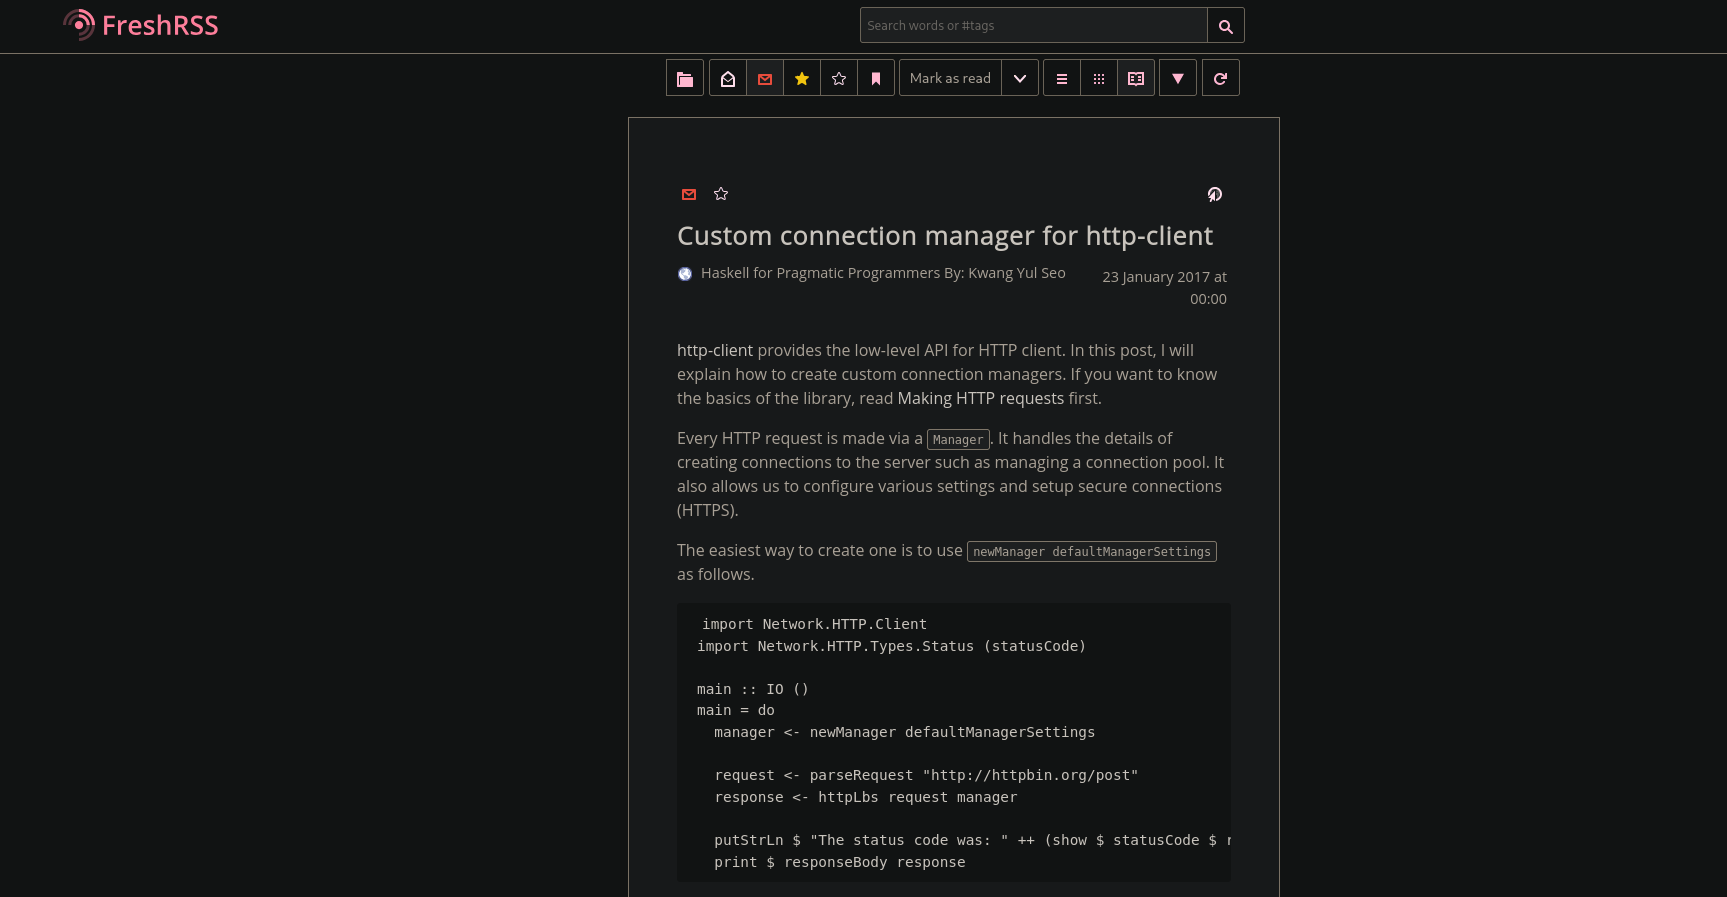Switch to normal list view
The height and width of the screenshot is (897, 1727).
tap(1062, 78)
